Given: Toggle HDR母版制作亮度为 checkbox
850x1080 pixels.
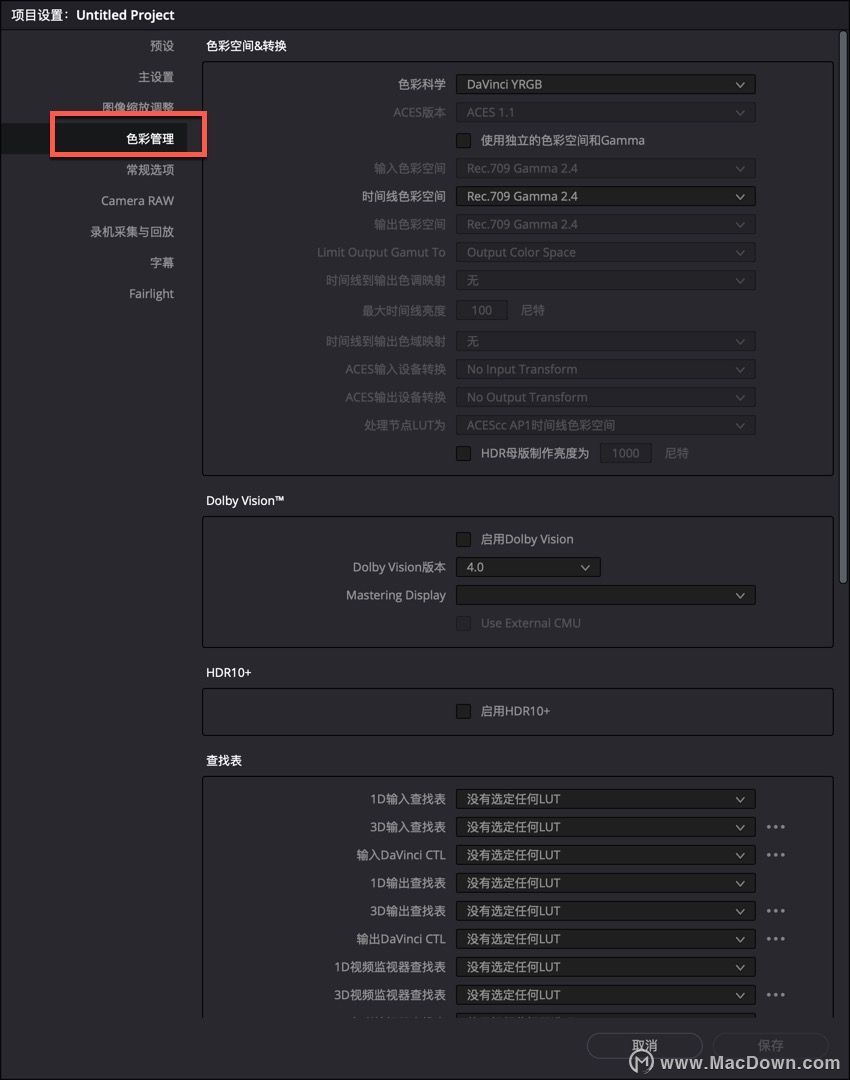Looking at the screenshot, I should (464, 453).
